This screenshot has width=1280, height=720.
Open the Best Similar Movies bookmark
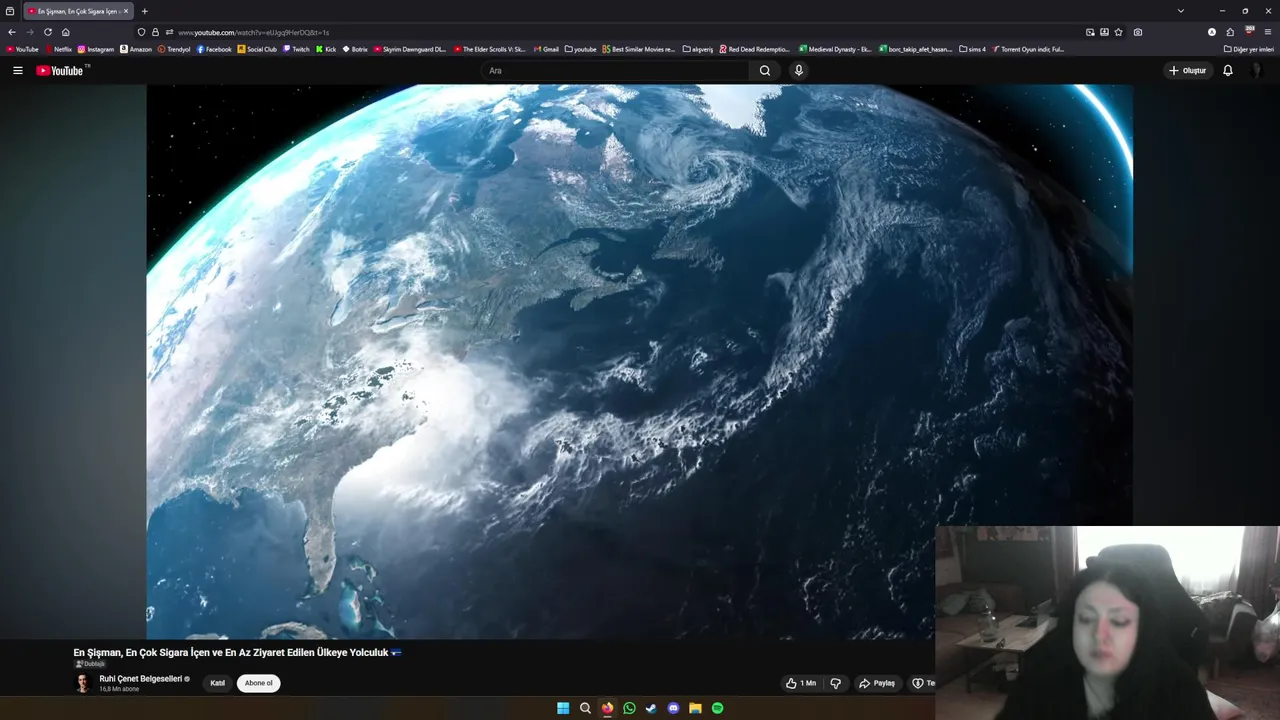pos(639,49)
